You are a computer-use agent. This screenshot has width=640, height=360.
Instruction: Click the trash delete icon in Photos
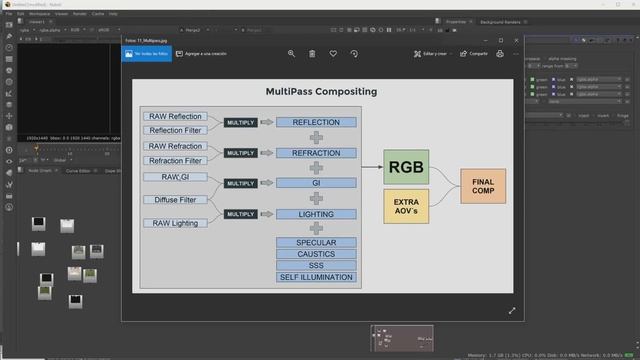tap(312, 53)
